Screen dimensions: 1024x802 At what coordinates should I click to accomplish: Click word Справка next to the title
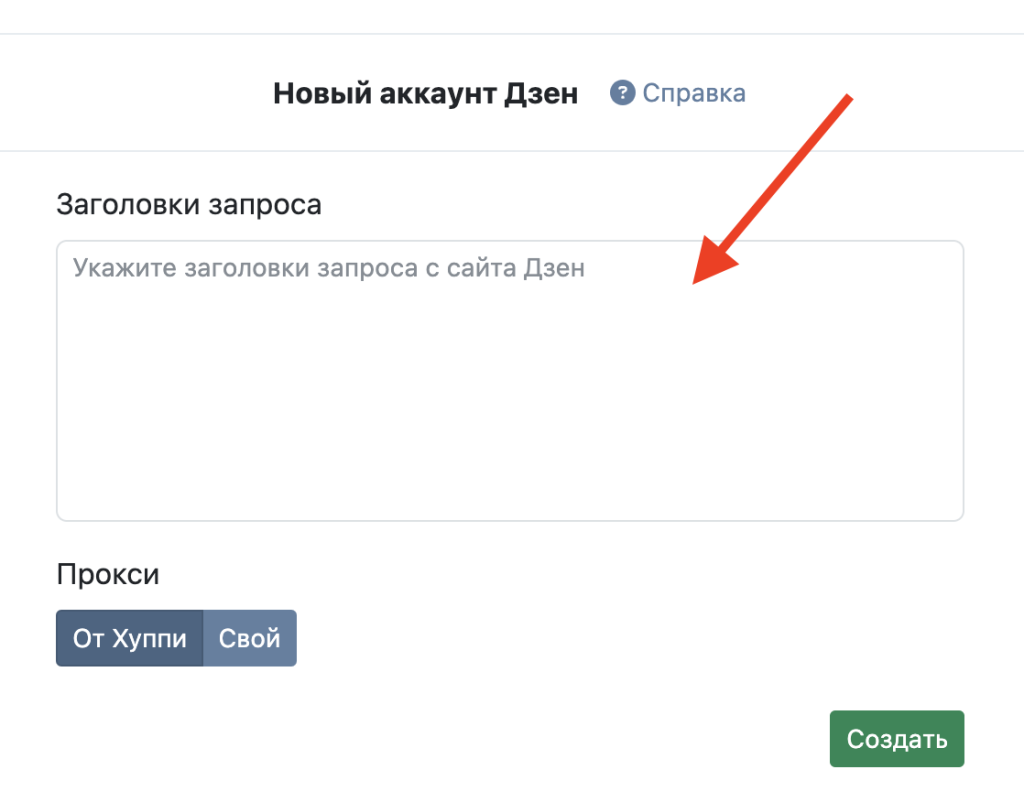click(694, 94)
